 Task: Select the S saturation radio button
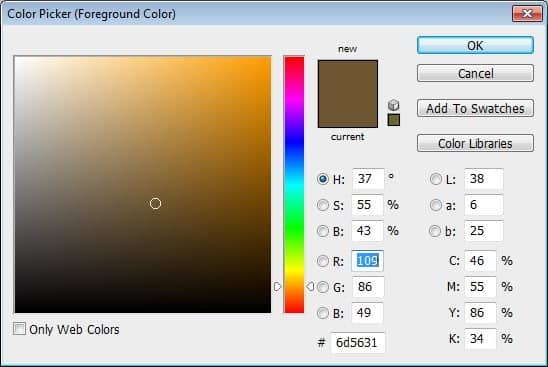(323, 205)
